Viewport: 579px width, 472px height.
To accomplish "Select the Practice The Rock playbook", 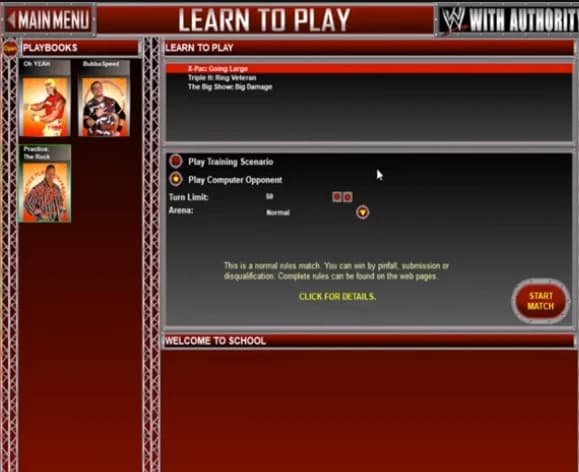I will (45, 184).
